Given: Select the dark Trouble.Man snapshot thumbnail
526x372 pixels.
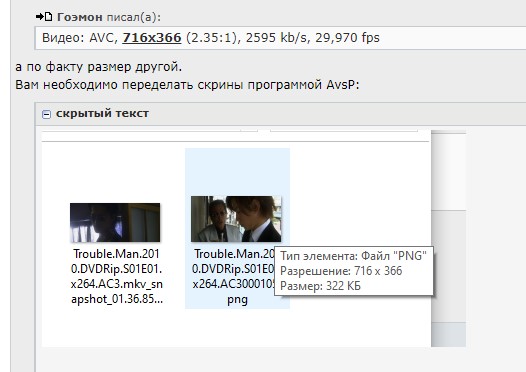Looking at the screenshot, I should tap(115, 222).
